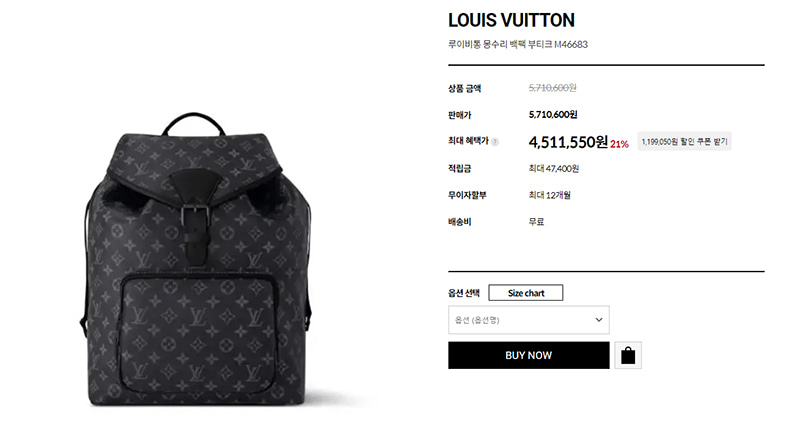800x434 pixels.
Task: Click the monogram backpack product image
Action: click(x=196, y=260)
